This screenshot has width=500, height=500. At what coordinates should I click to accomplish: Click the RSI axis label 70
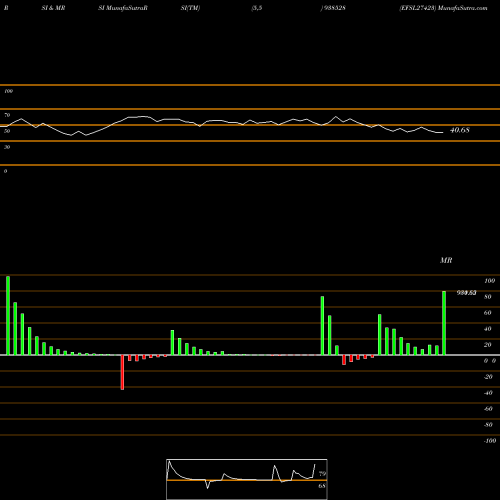pyautogui.click(x=7, y=115)
